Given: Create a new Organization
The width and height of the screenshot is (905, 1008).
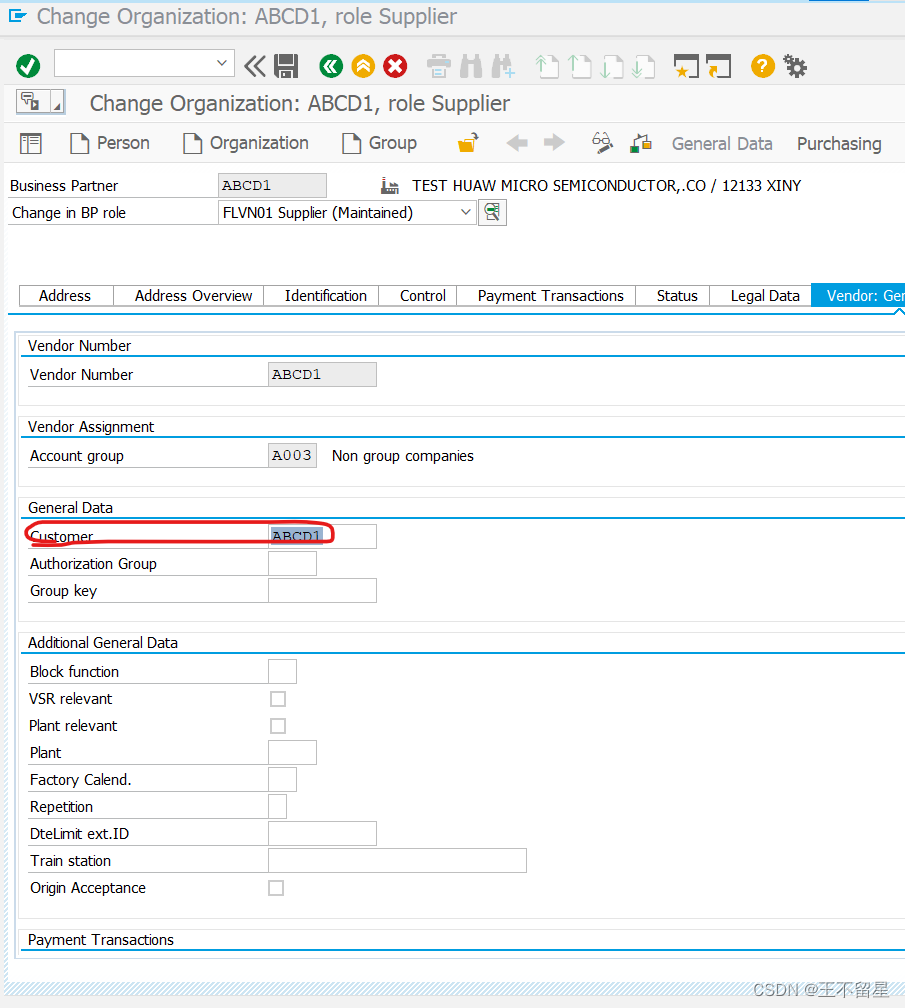Looking at the screenshot, I should [x=246, y=143].
